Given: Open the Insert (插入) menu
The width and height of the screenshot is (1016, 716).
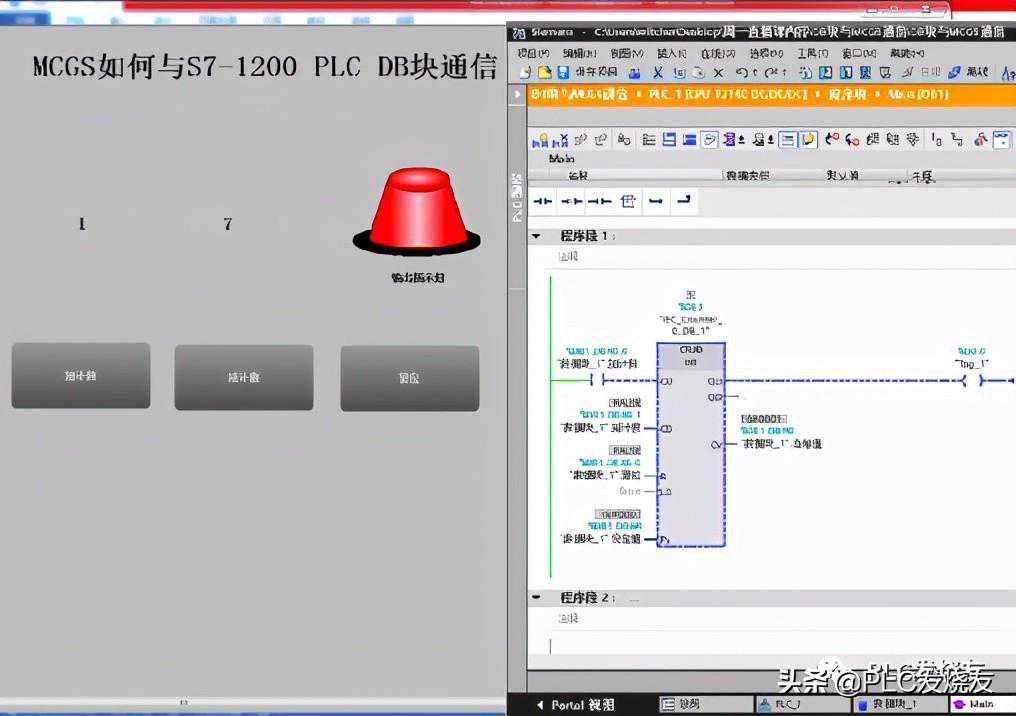Looking at the screenshot, I should pos(671,53).
